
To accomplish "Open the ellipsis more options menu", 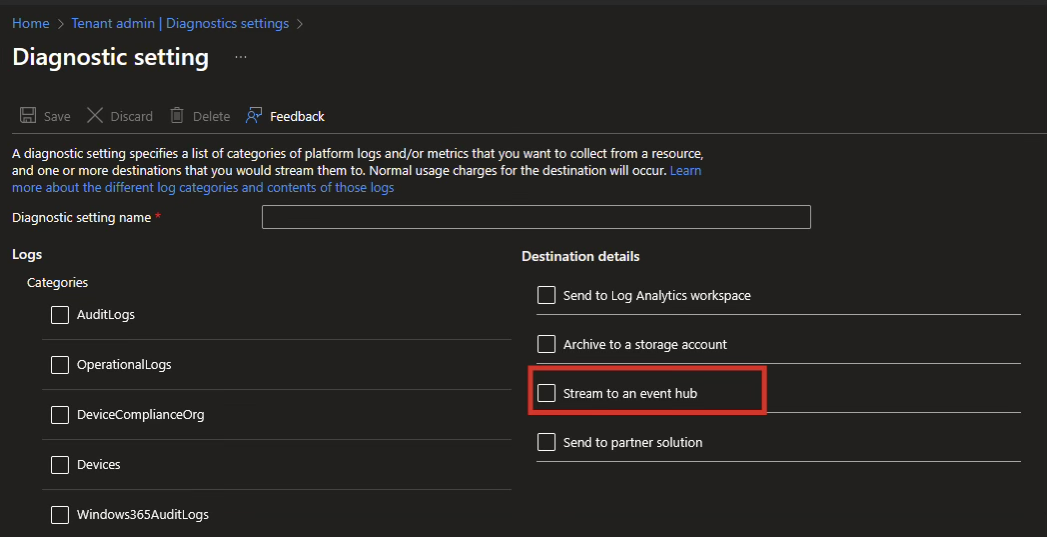I will (x=240, y=58).
